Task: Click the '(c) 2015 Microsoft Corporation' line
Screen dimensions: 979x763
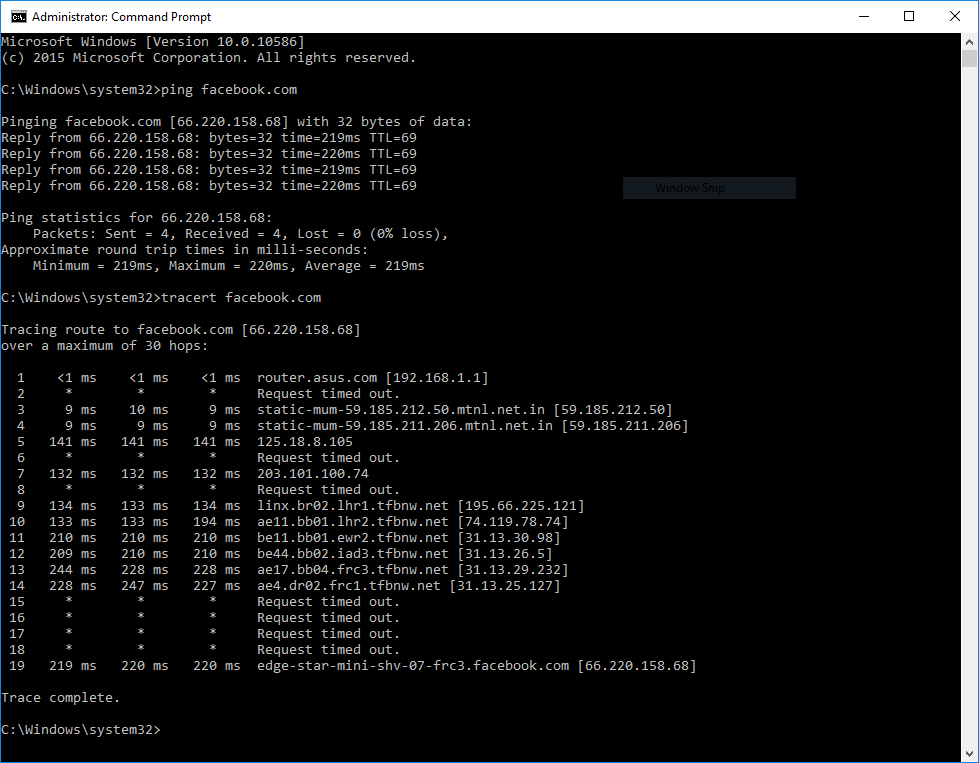Action: 209,58
